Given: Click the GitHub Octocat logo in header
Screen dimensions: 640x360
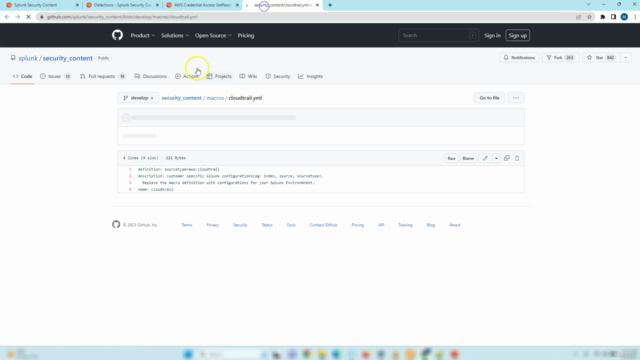Looking at the screenshot, I should pos(118,35).
